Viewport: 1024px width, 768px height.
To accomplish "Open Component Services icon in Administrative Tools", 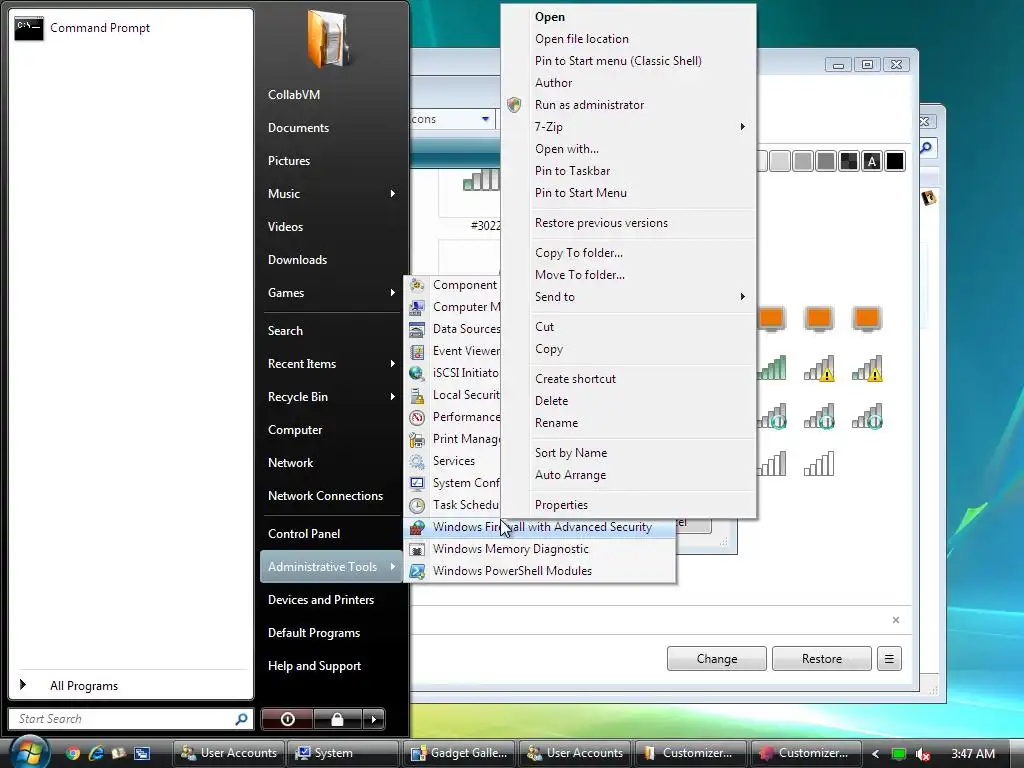I will pyautogui.click(x=417, y=285).
